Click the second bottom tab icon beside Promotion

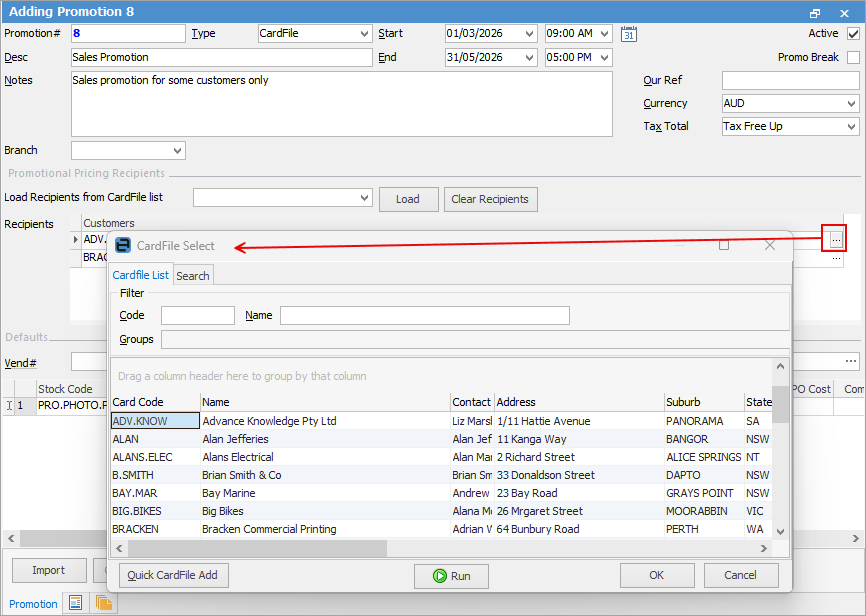pos(74,603)
